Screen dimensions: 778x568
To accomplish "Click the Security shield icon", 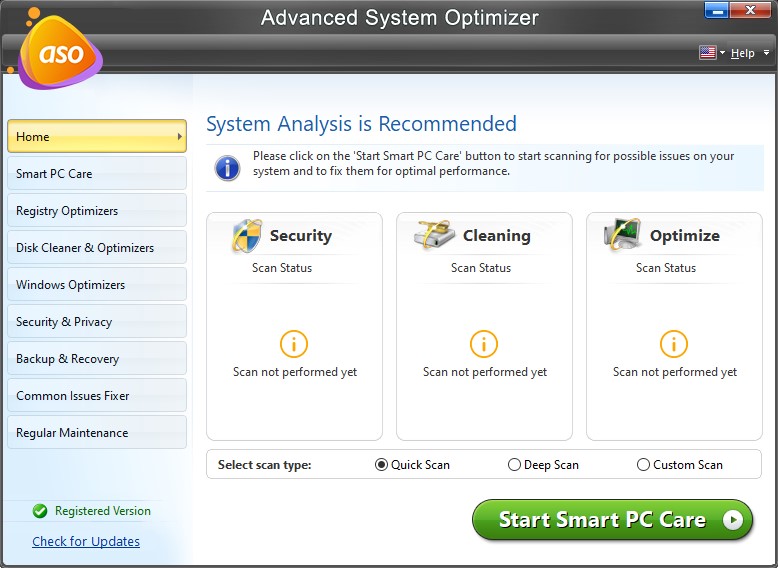I will 246,236.
